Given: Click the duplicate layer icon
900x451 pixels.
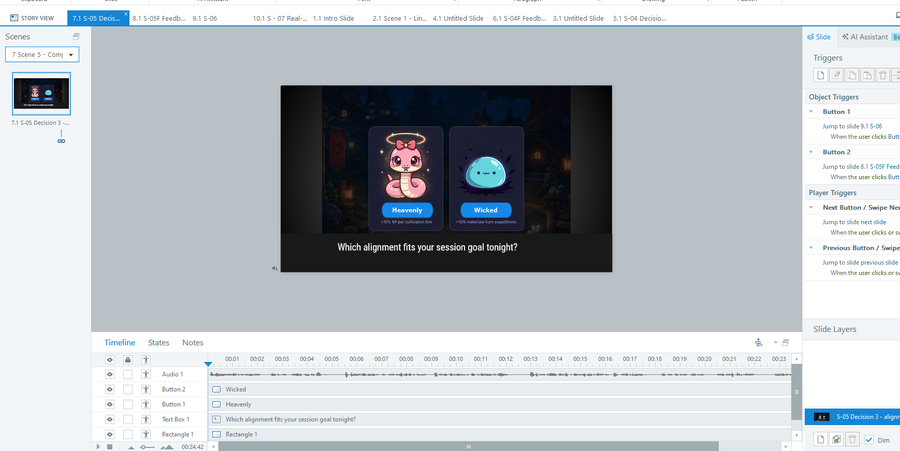Looking at the screenshot, I should coord(836,440).
